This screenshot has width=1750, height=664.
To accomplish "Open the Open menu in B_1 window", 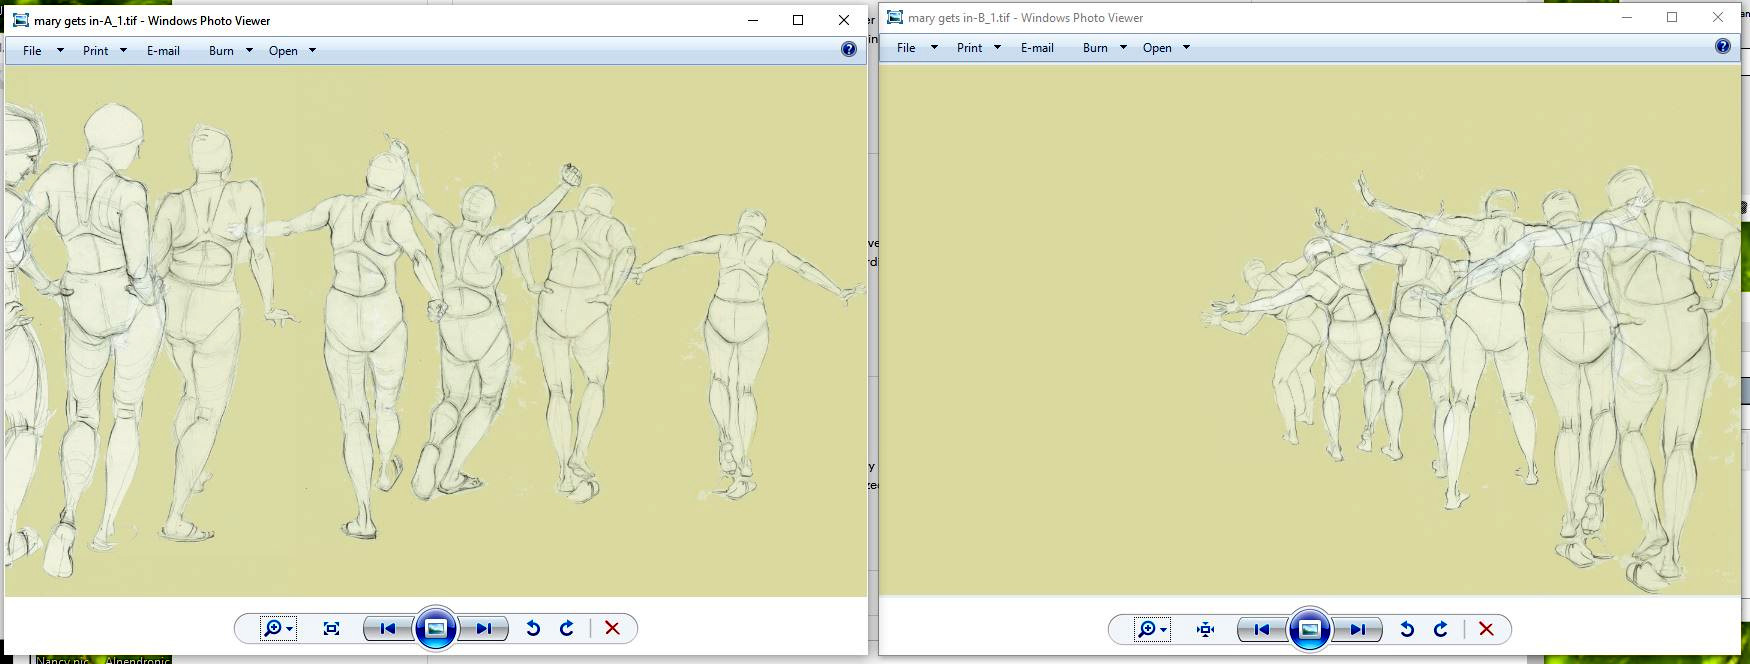I will [1165, 48].
